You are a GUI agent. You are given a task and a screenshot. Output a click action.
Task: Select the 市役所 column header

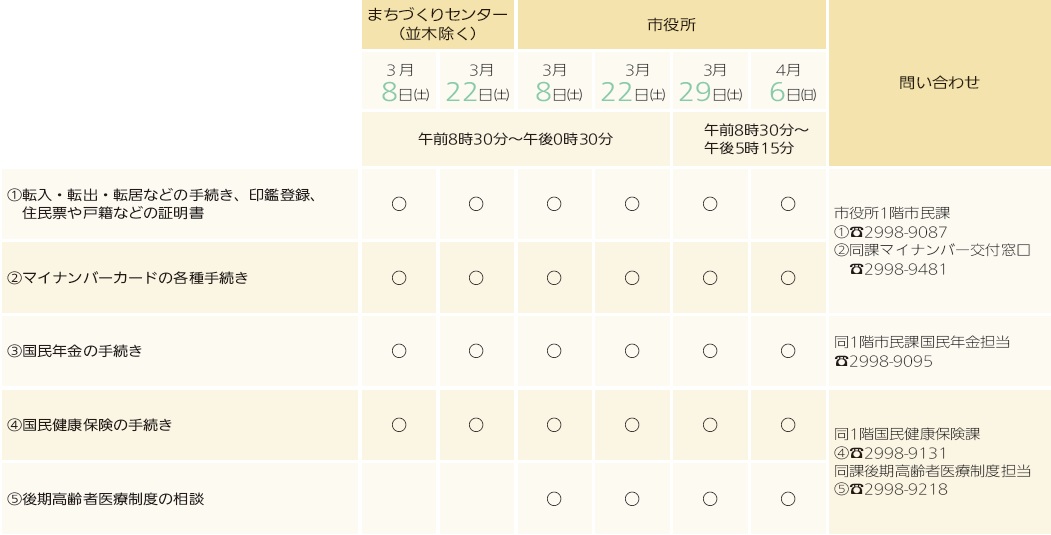[x=672, y=24]
